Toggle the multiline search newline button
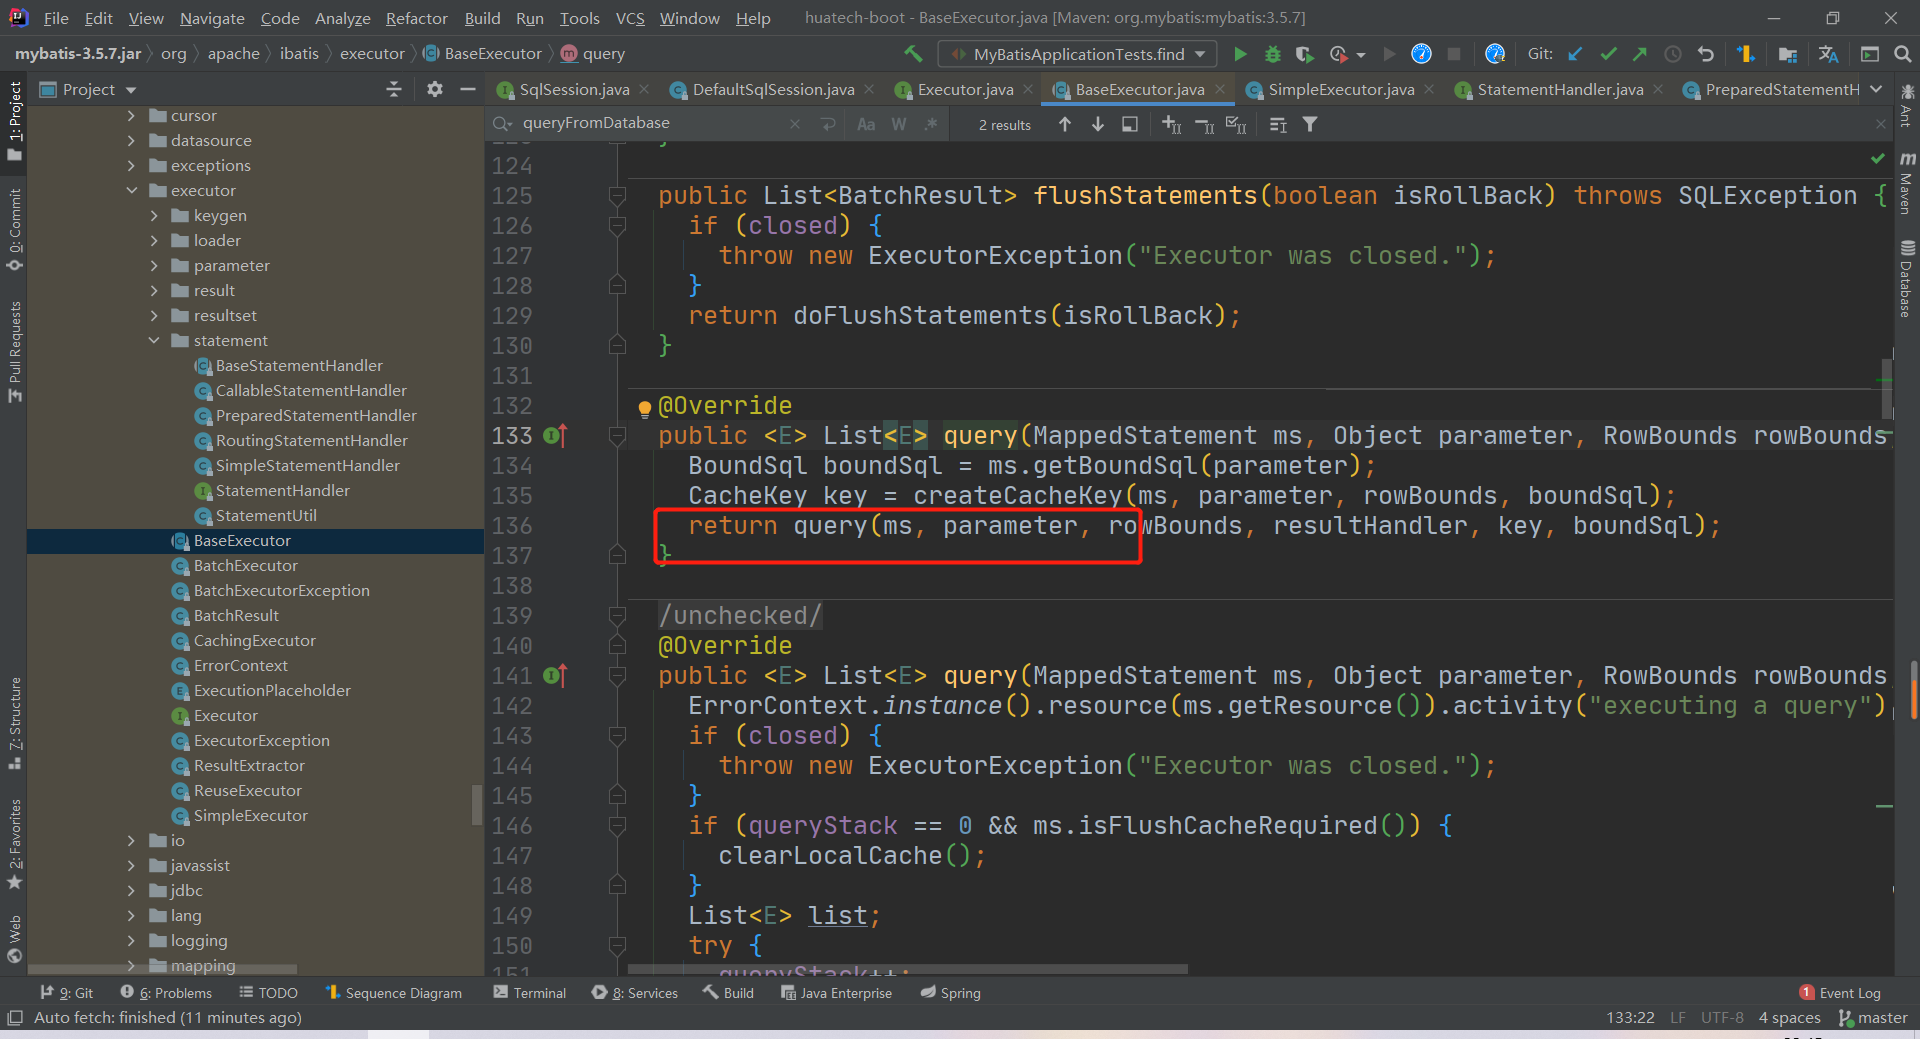 pyautogui.click(x=828, y=124)
